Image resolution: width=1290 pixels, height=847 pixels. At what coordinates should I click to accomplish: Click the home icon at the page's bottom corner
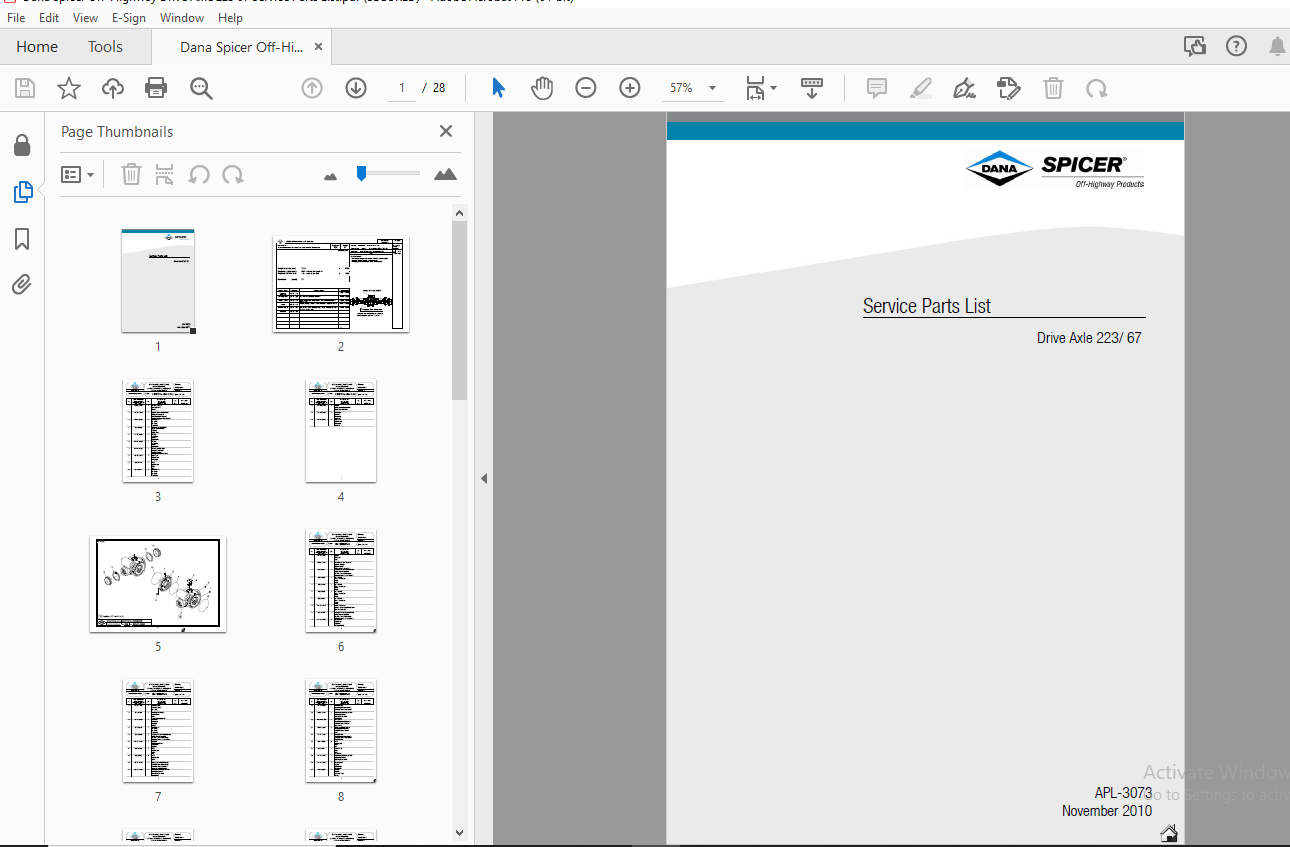point(1169,833)
